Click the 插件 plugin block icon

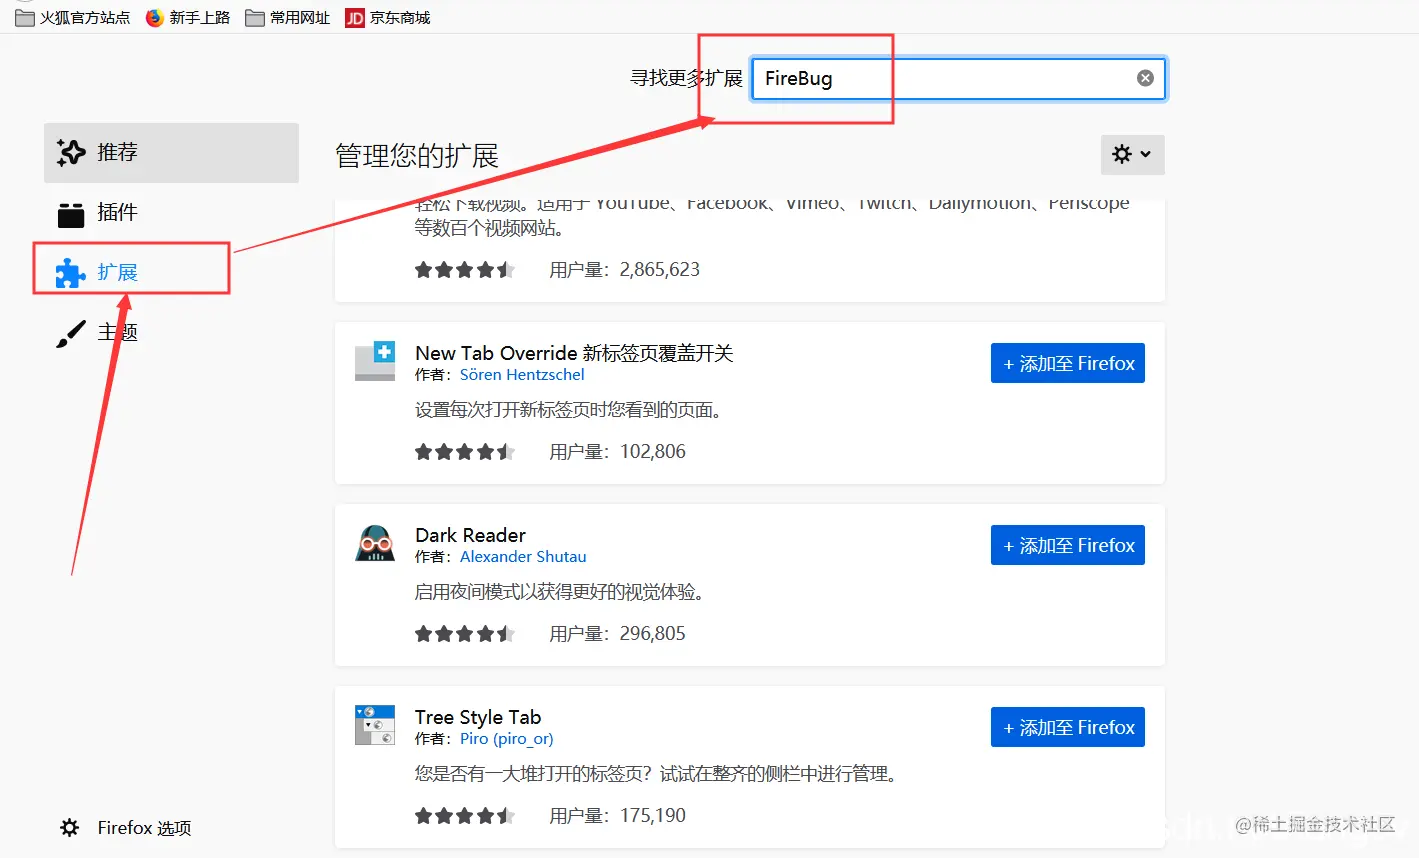pyautogui.click(x=71, y=213)
